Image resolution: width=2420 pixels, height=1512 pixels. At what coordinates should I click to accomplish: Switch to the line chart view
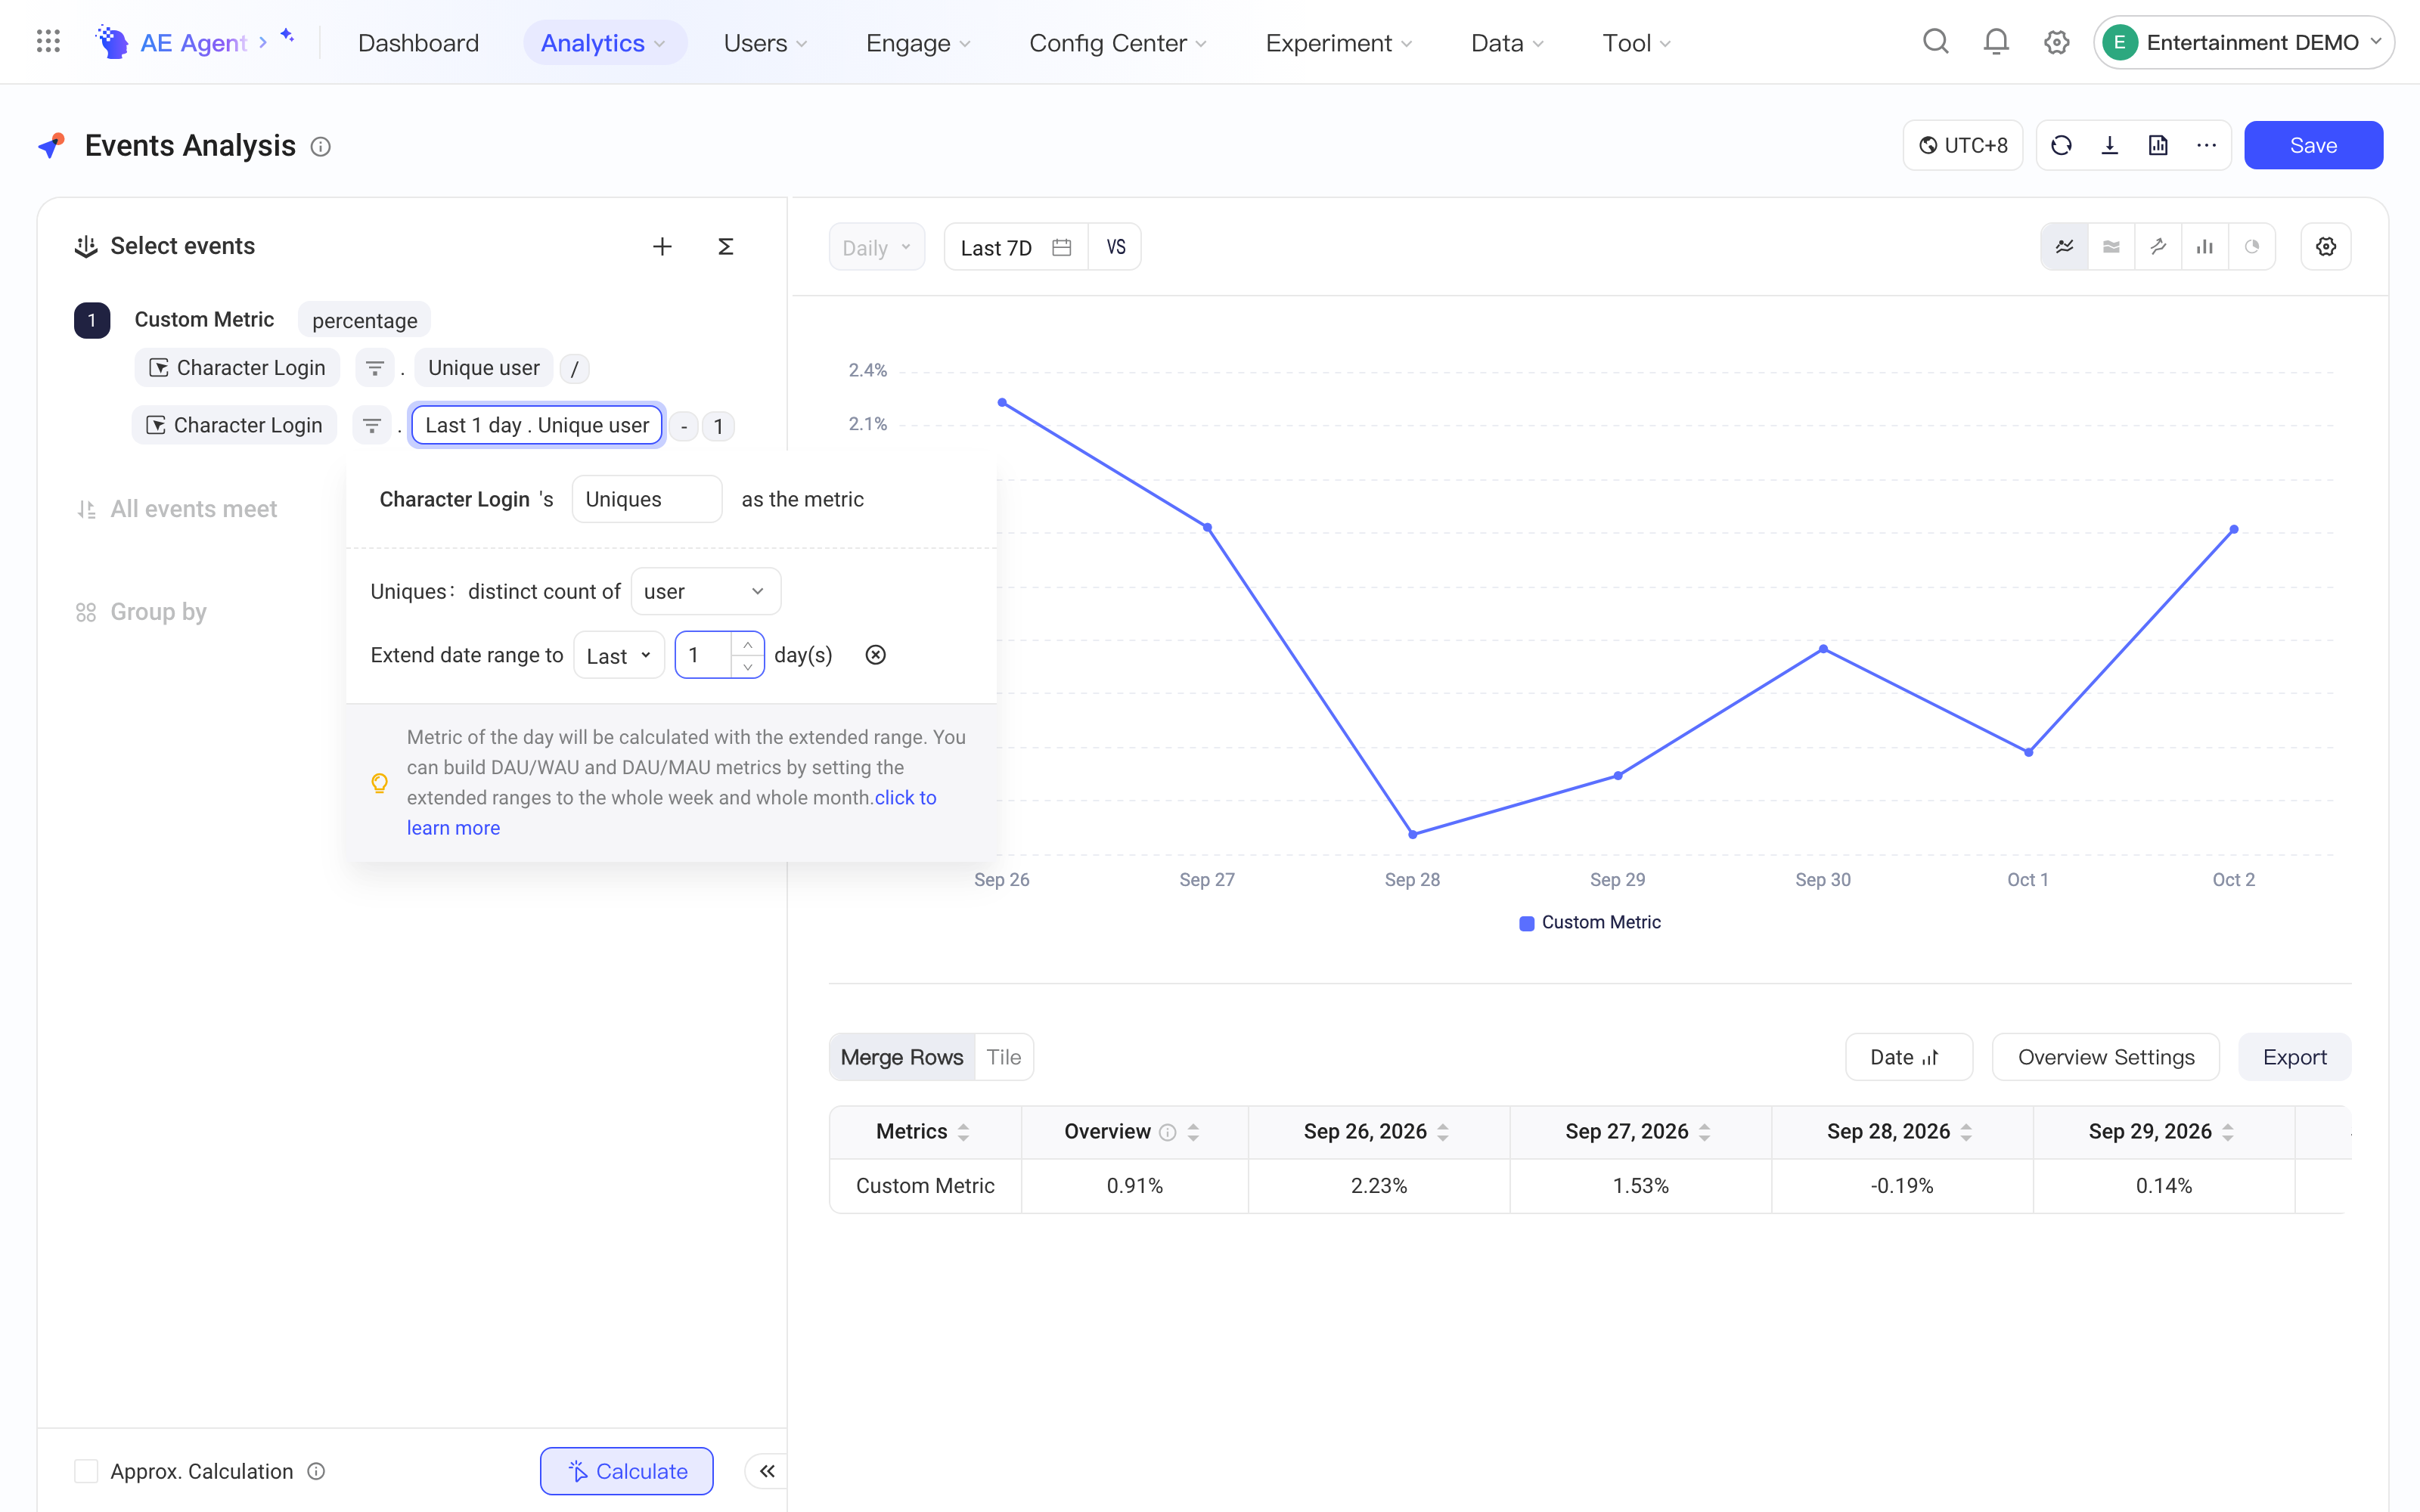click(x=2064, y=247)
